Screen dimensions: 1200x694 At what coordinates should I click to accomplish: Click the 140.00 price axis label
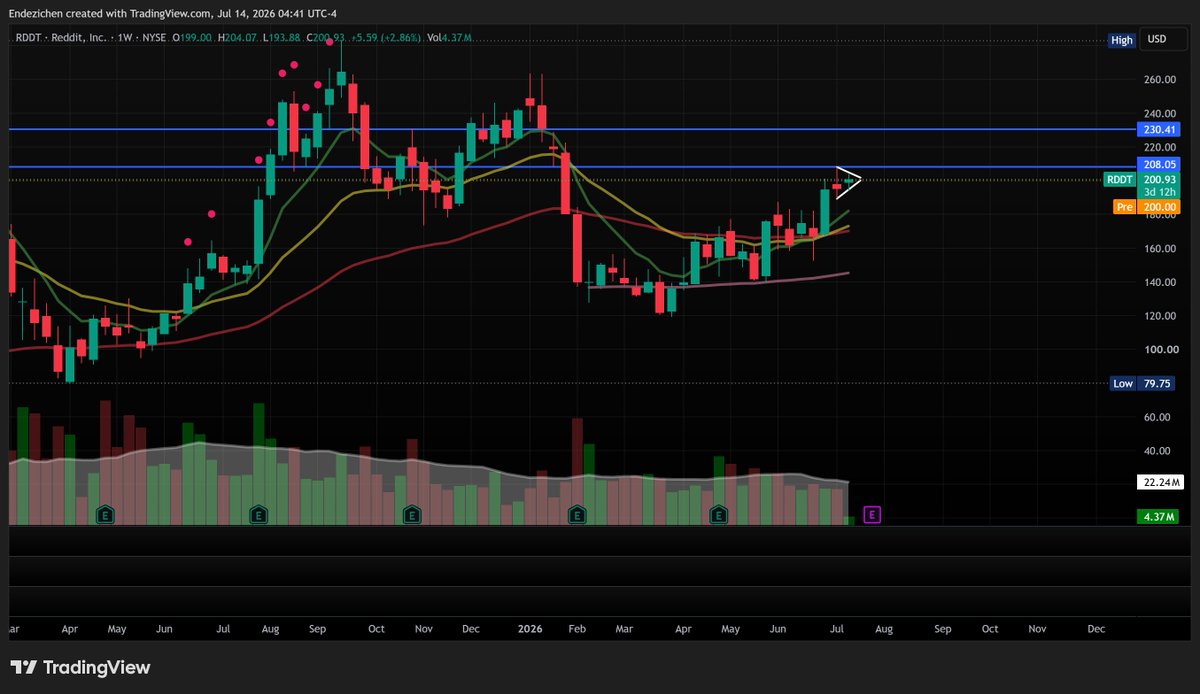pos(1160,282)
